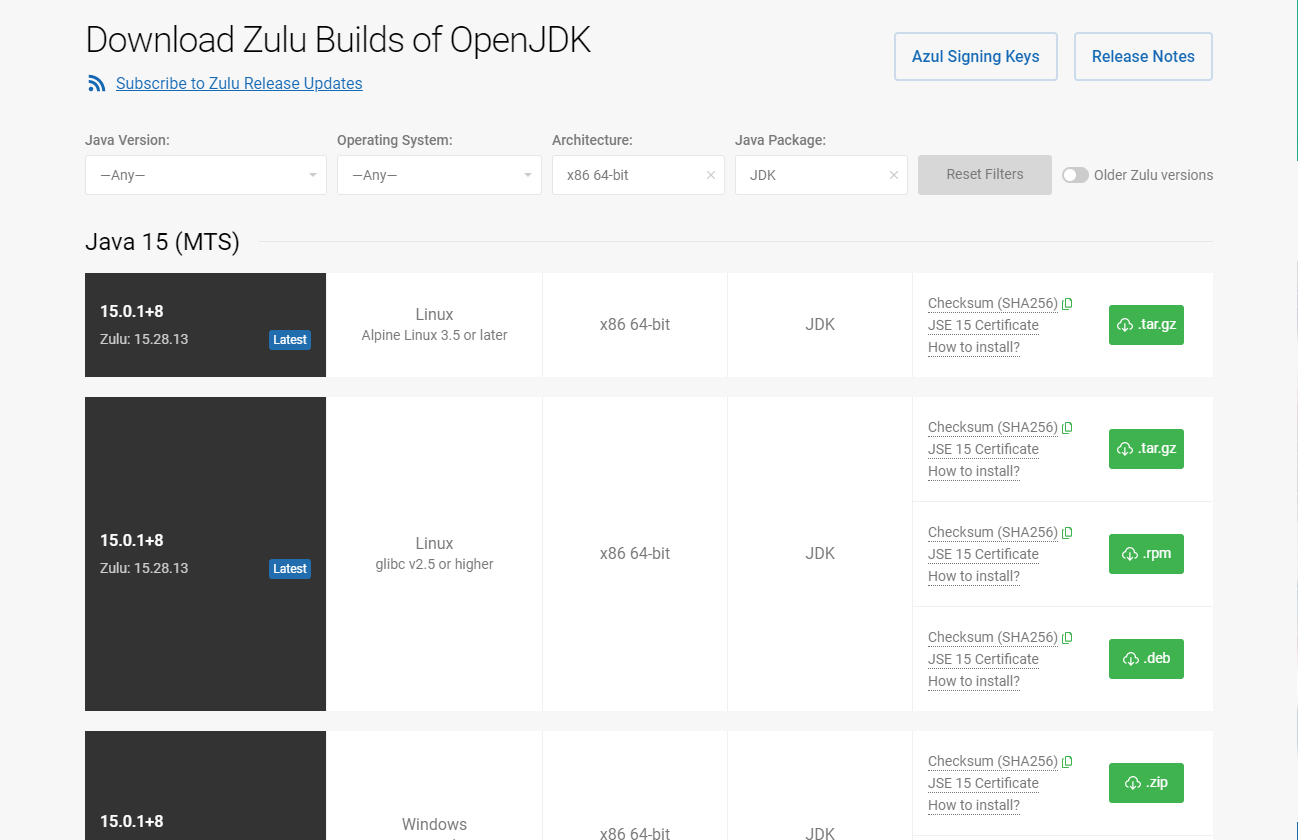
Task: Open How to install for Alpine build
Action: click(974, 347)
